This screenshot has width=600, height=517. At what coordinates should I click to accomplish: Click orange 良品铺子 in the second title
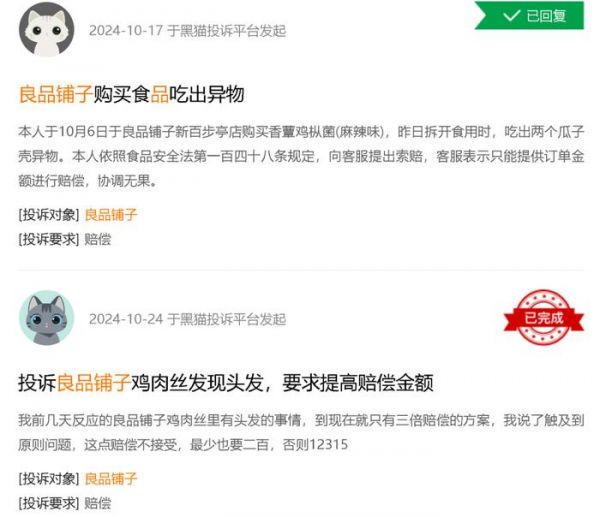[93, 383]
